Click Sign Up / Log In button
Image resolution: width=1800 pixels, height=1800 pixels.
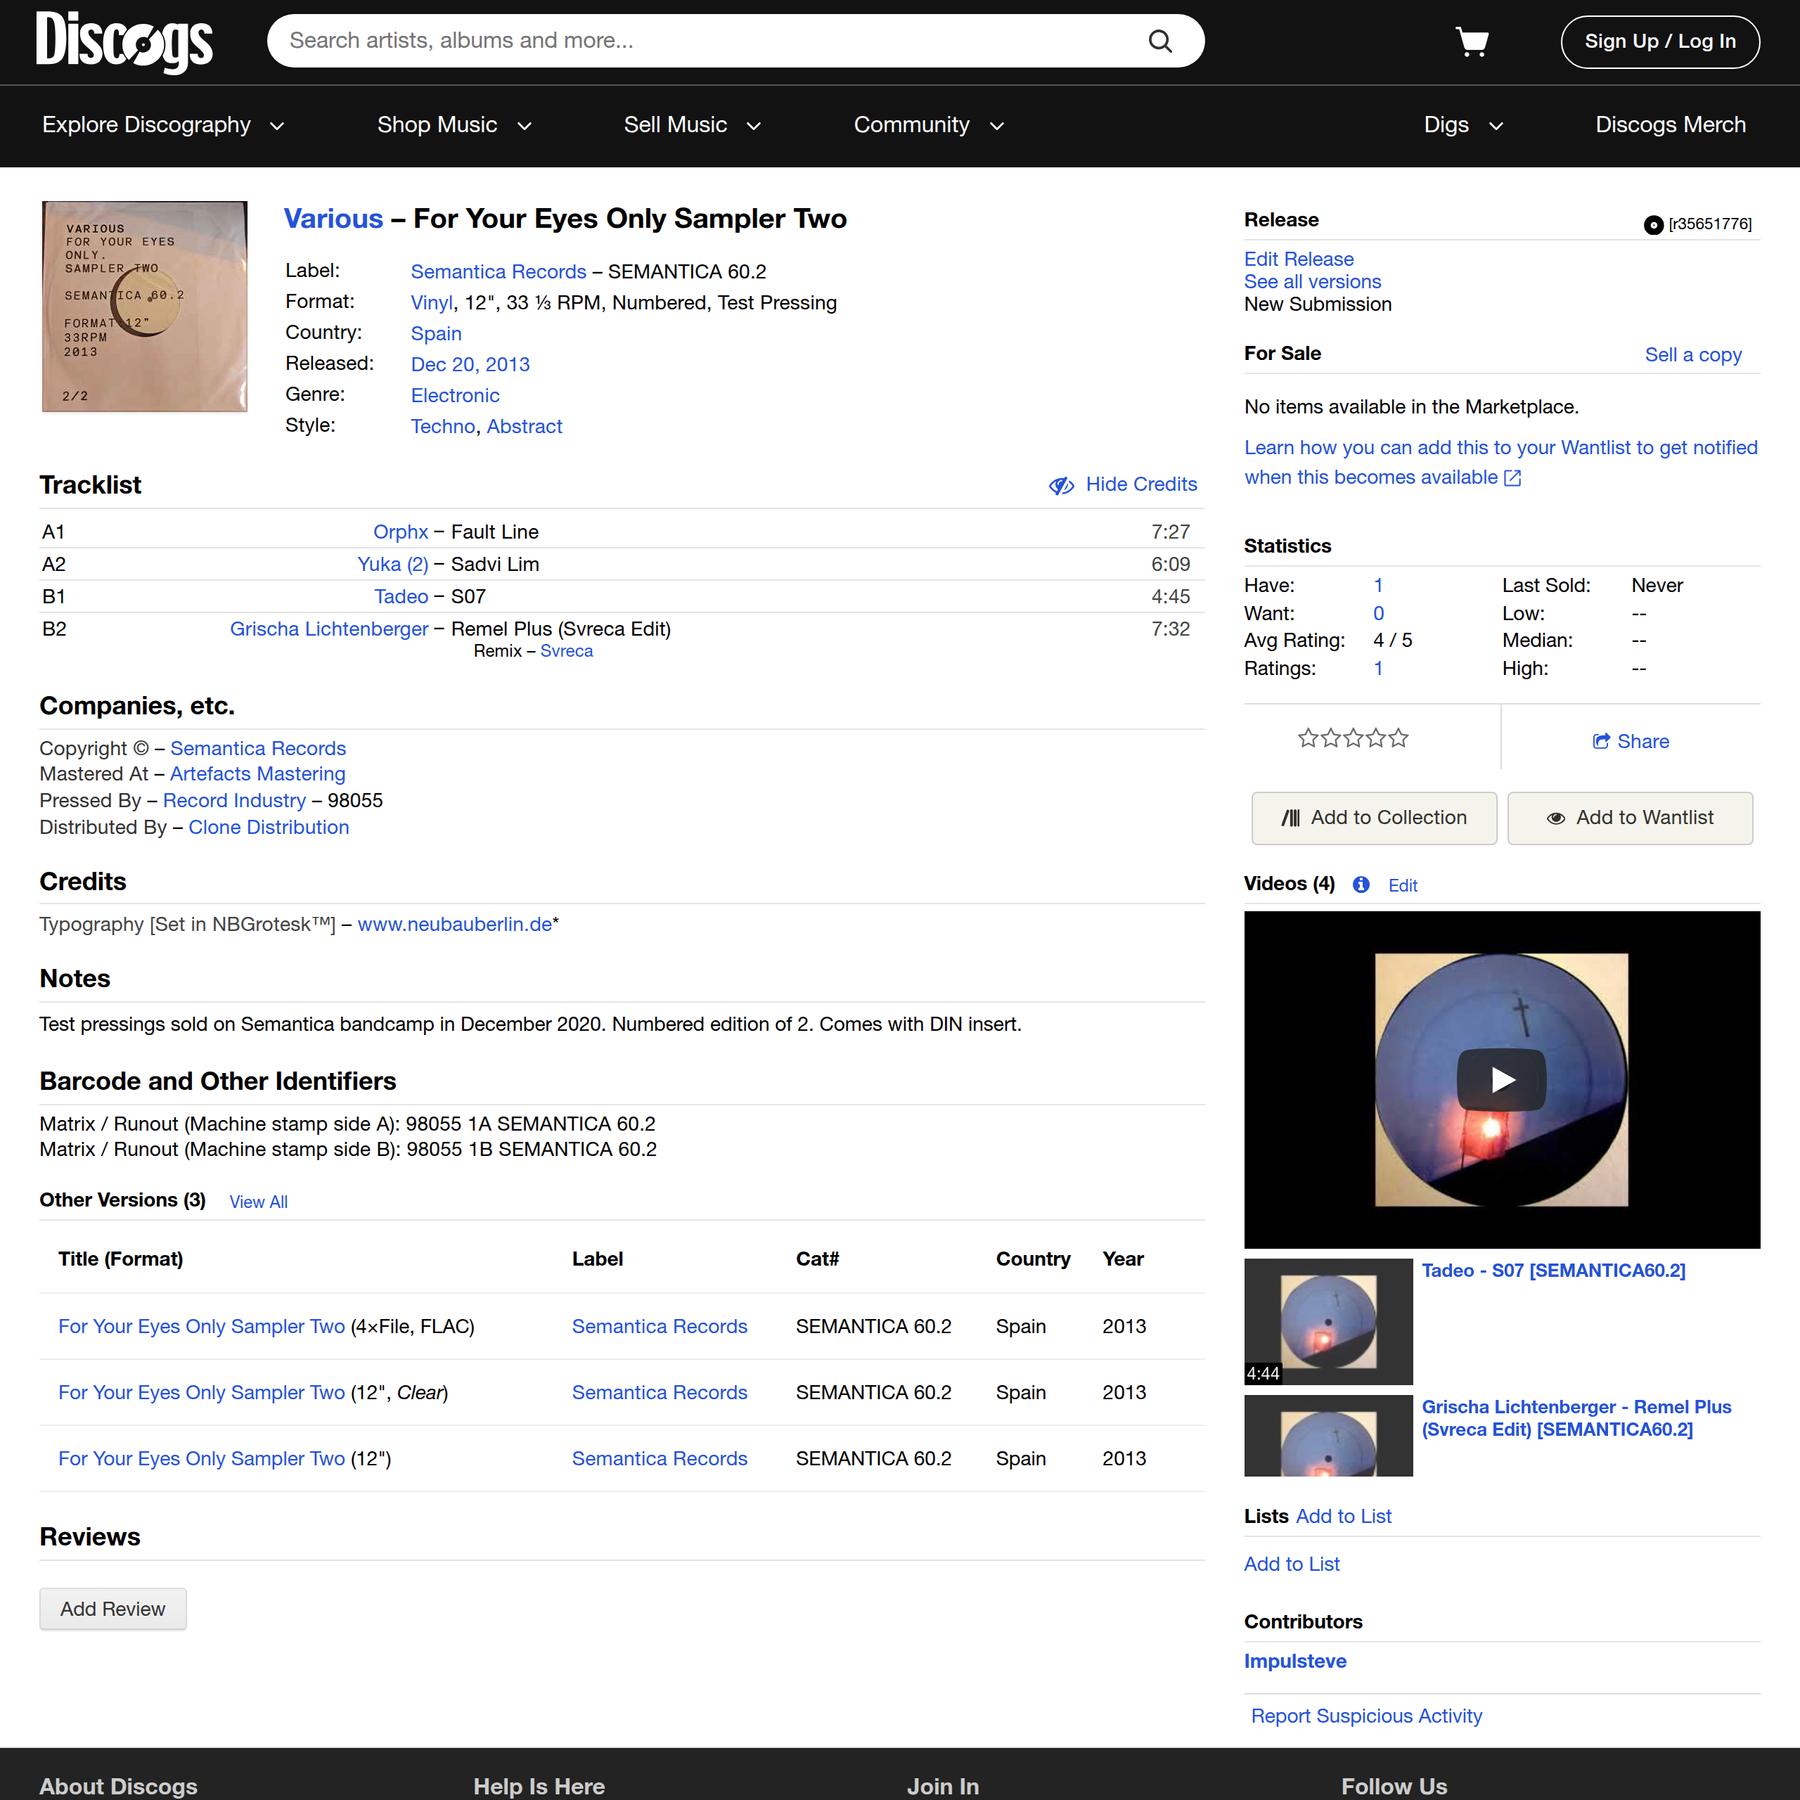(x=1660, y=42)
